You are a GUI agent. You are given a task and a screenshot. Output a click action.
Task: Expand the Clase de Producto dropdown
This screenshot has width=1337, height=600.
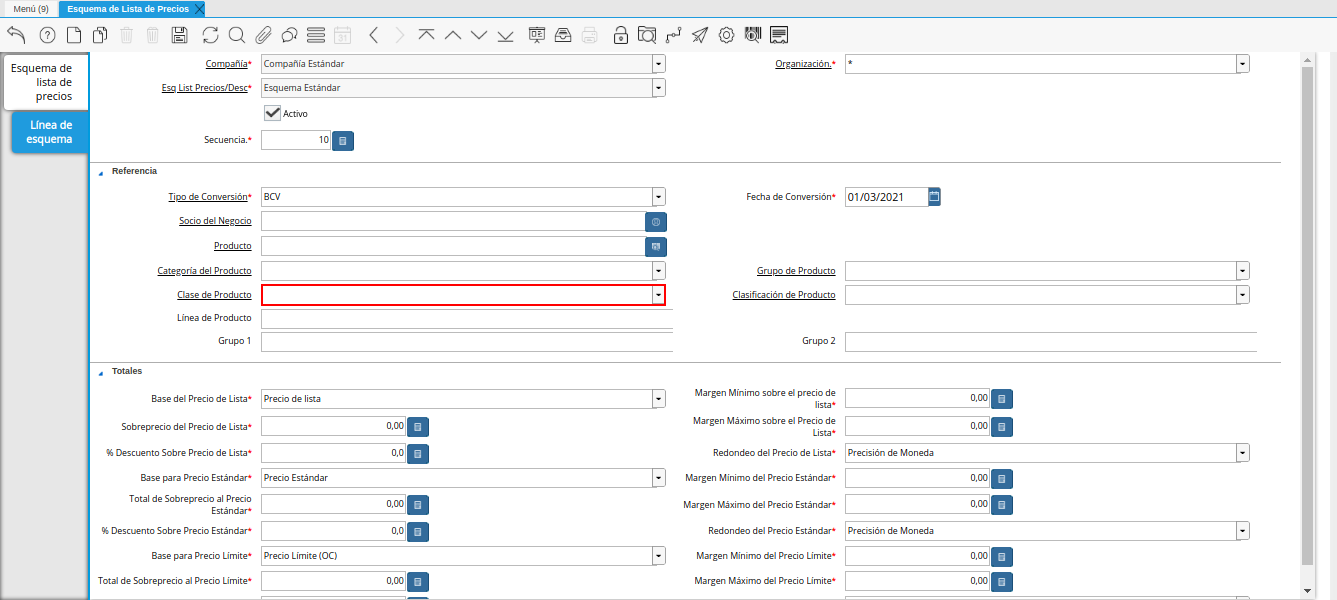[658, 295]
